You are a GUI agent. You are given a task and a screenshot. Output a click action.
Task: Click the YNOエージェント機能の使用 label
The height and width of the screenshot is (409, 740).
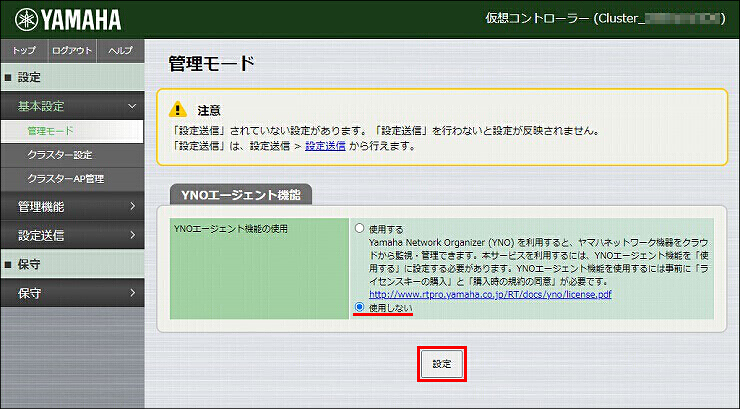pyautogui.click(x=231, y=229)
